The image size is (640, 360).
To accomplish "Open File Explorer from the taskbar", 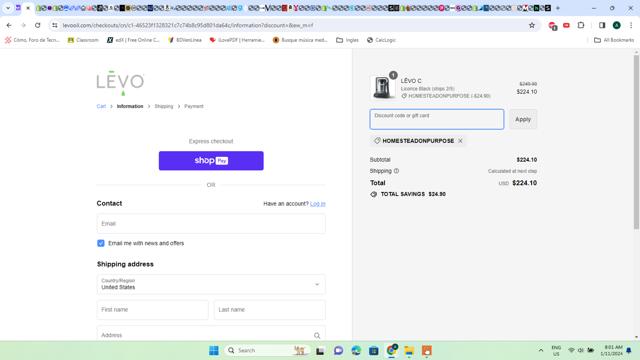I will (x=409, y=351).
